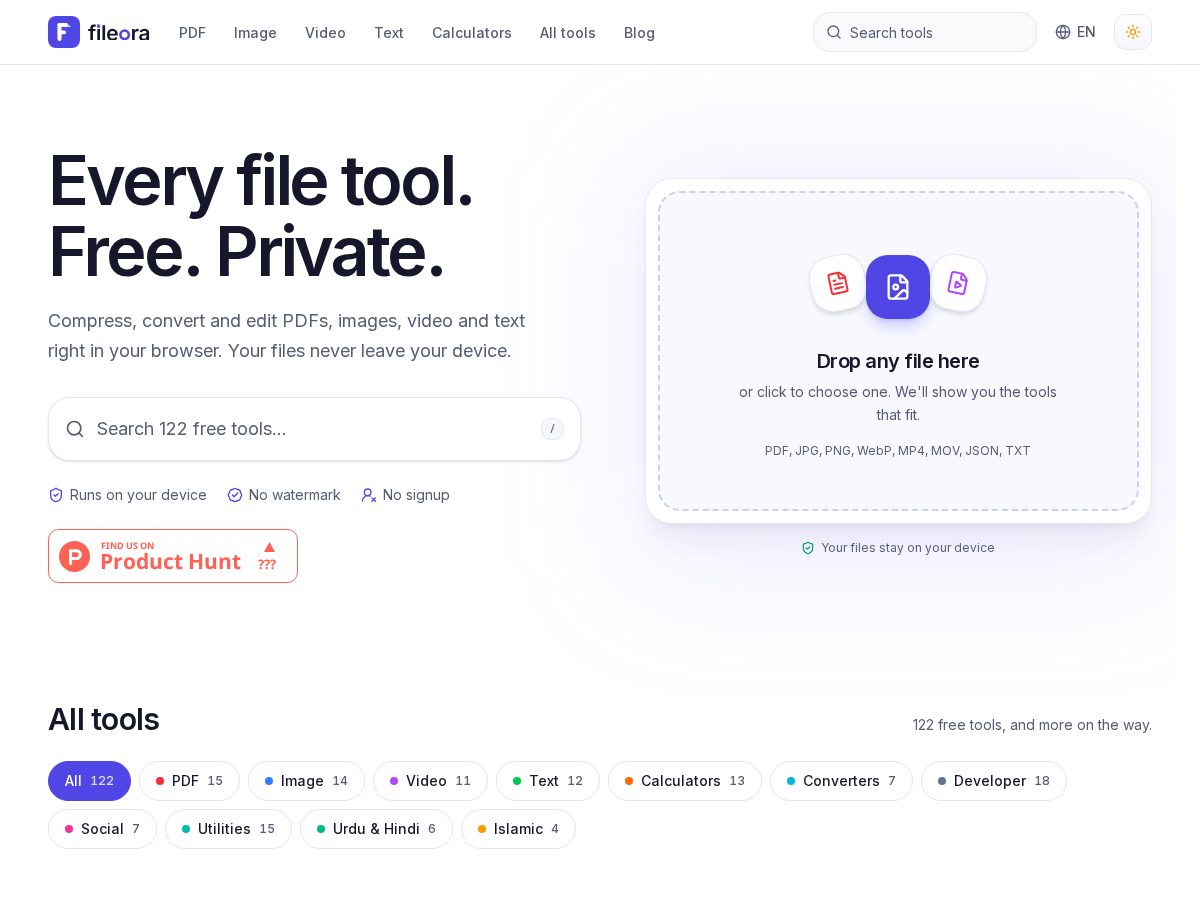Click the Product Hunt upvote triangle
The width and height of the screenshot is (1200, 900).
click(x=268, y=547)
